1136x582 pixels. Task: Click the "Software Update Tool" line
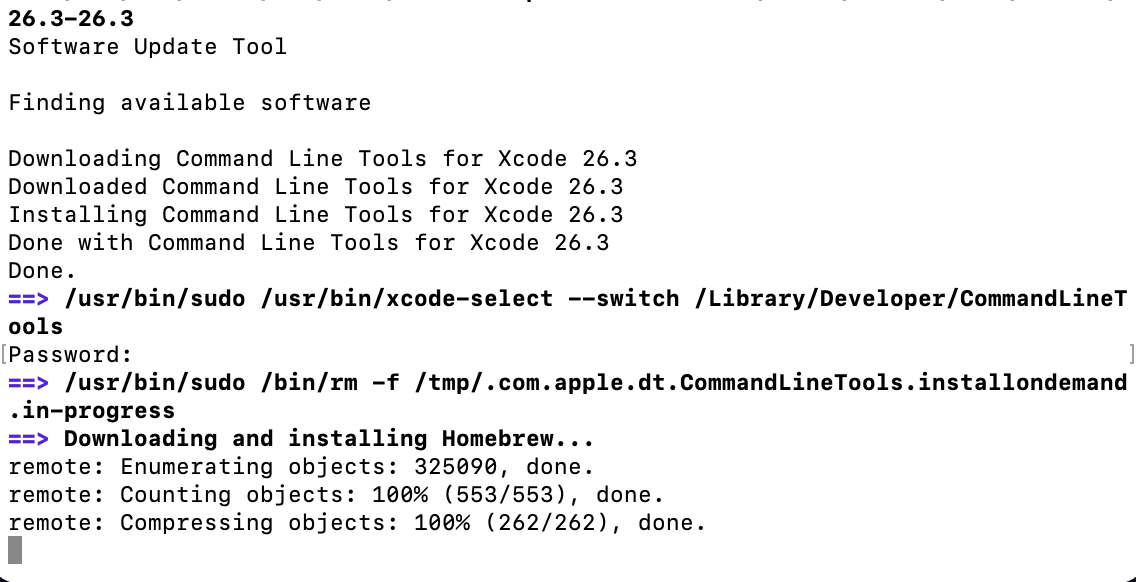click(x=147, y=47)
